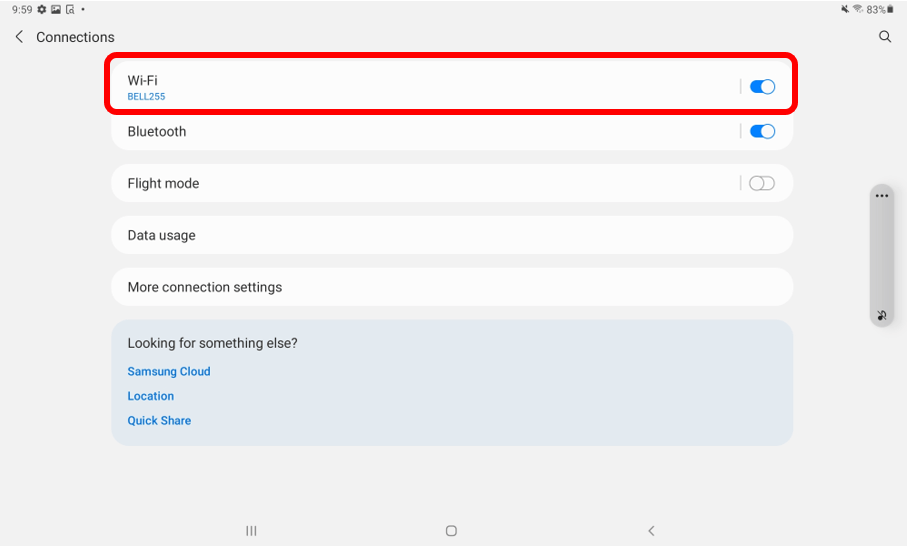The image size is (909, 546).
Task: Open recent apps navigation button
Action: (251, 530)
